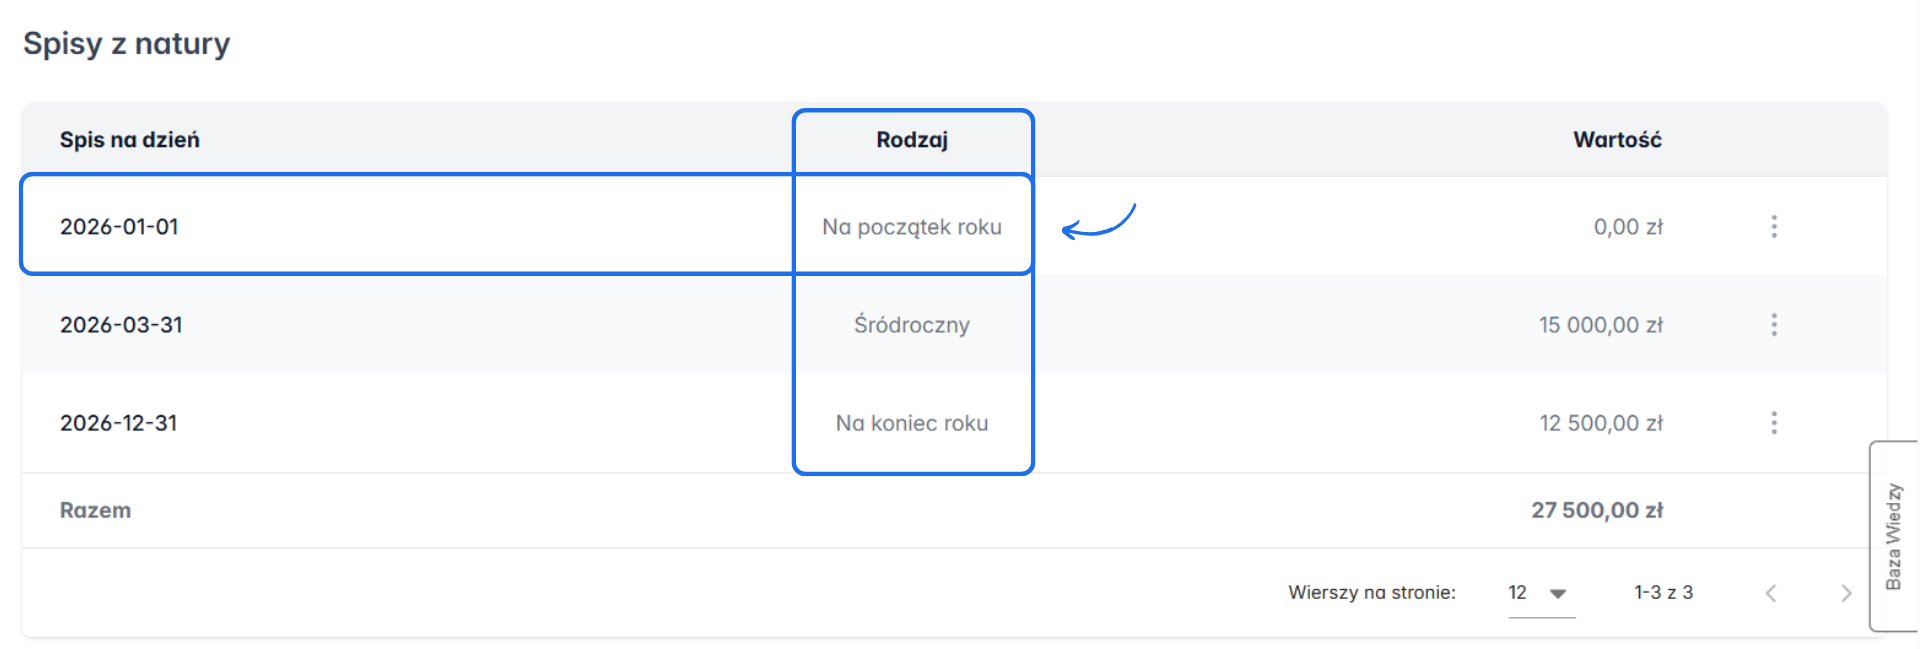Click the Rodzaj column header
The width and height of the screenshot is (1920, 649).
(x=912, y=139)
